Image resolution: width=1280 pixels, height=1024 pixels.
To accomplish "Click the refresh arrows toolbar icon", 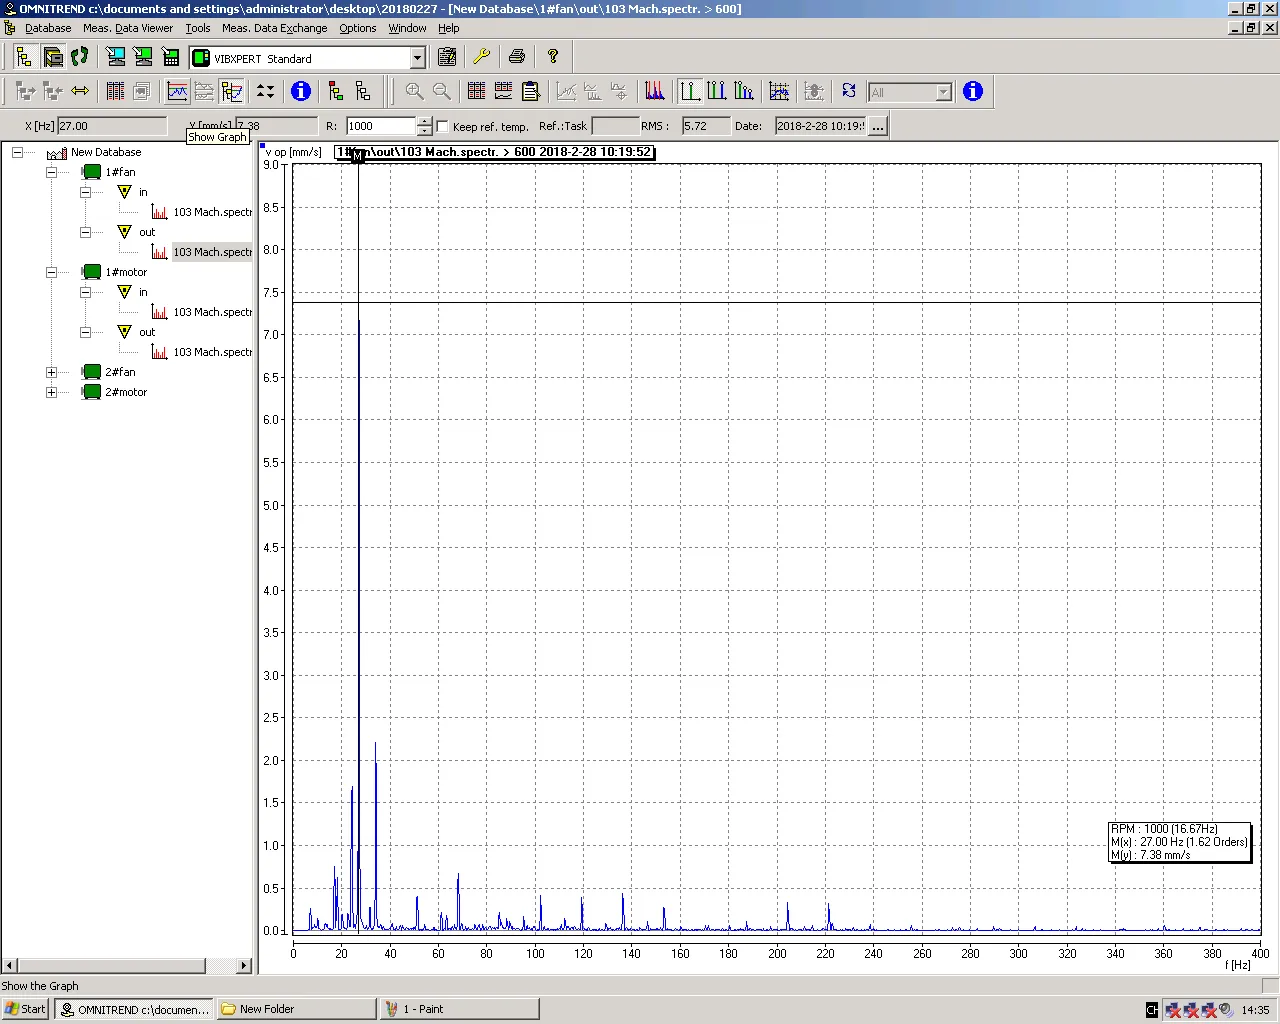I will coord(849,92).
